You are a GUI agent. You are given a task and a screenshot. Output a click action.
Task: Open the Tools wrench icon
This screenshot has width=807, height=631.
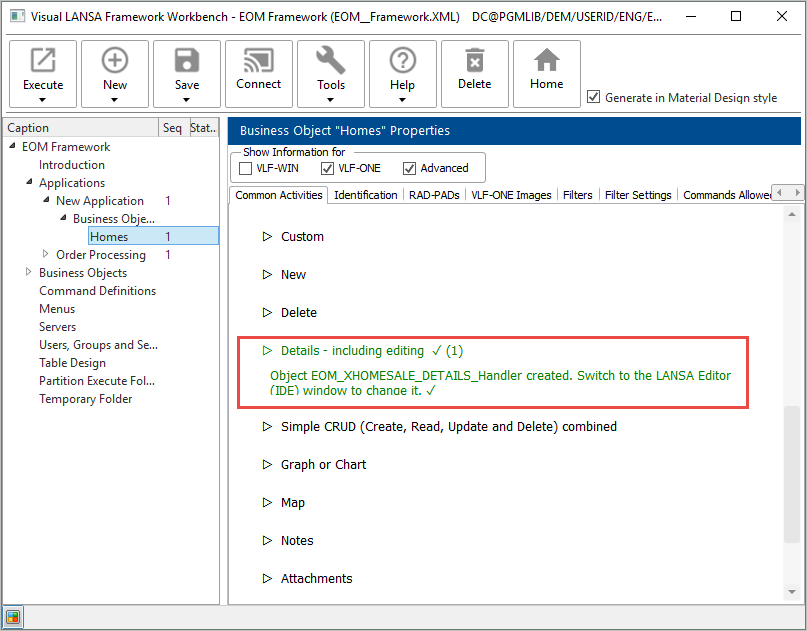pyautogui.click(x=331, y=61)
